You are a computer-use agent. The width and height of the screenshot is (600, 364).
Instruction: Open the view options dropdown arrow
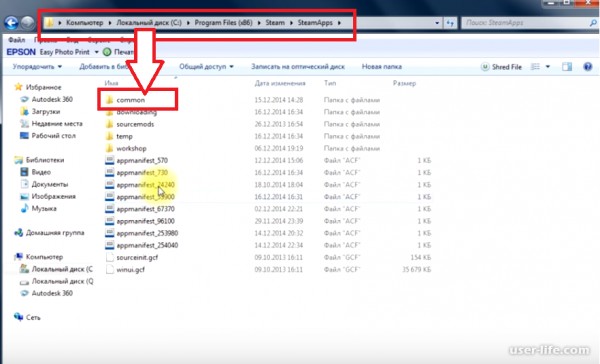(x=548, y=67)
